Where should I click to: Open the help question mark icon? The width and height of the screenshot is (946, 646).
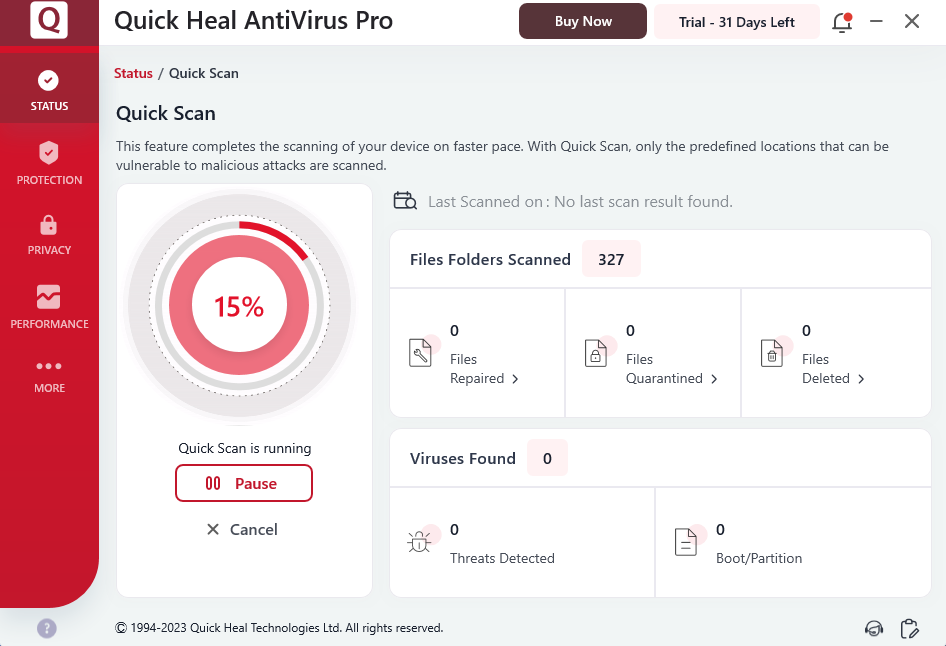pyautogui.click(x=47, y=628)
